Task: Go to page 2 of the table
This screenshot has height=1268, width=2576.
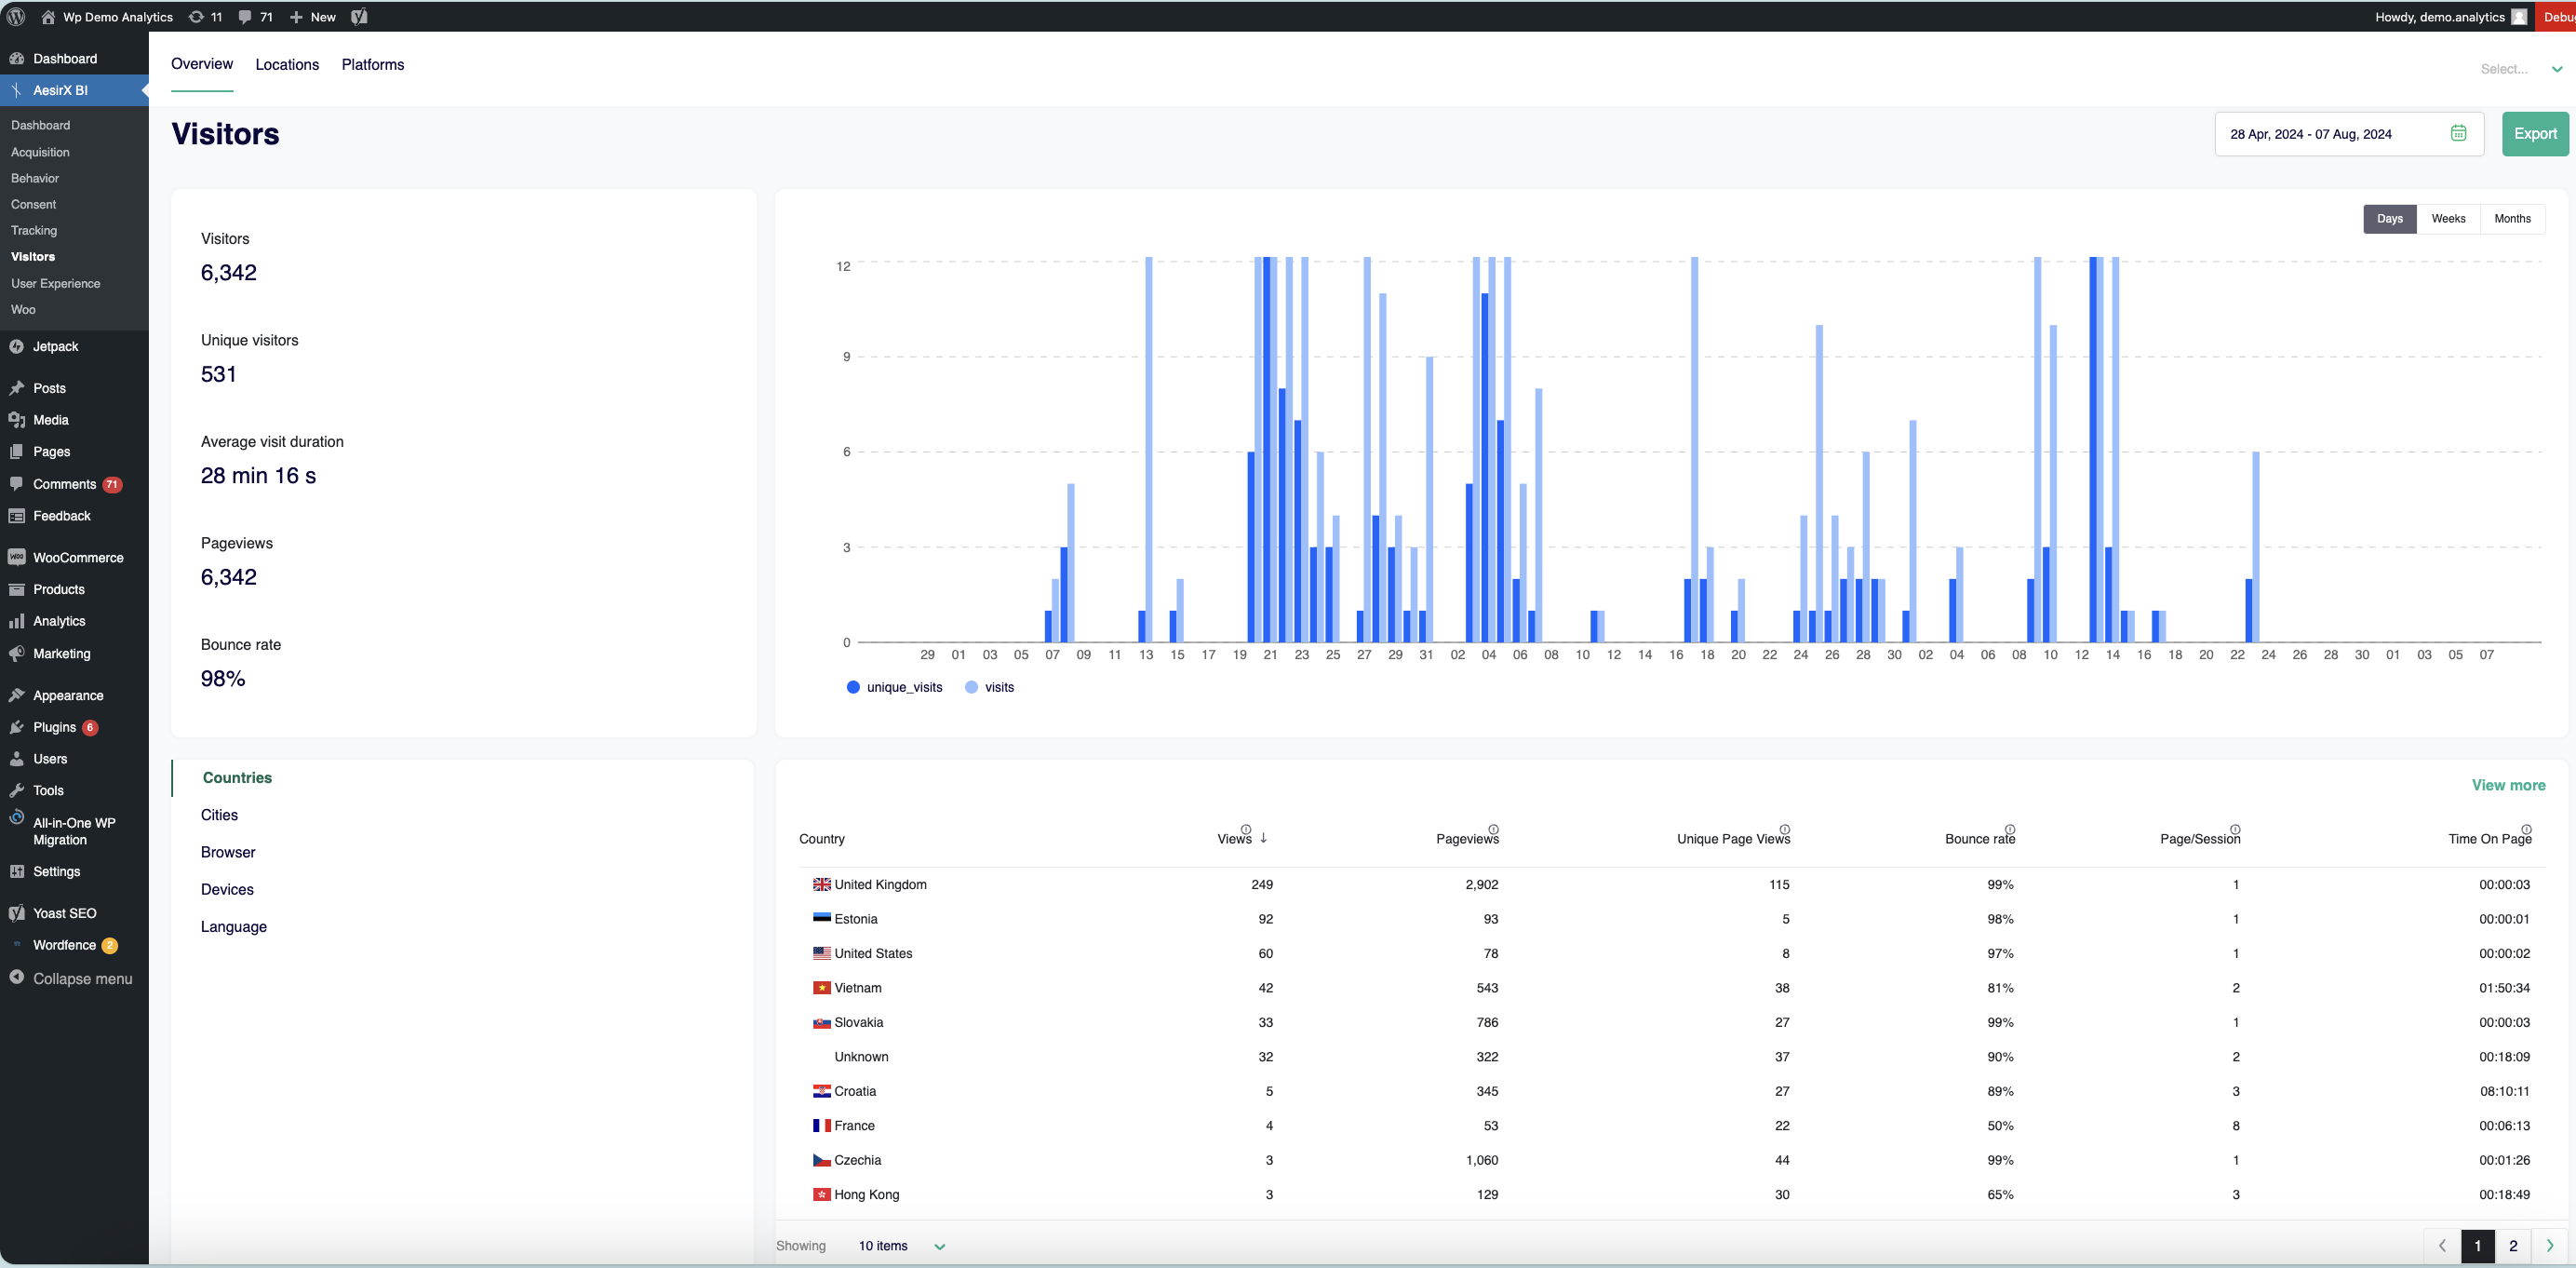Action: (2513, 1246)
